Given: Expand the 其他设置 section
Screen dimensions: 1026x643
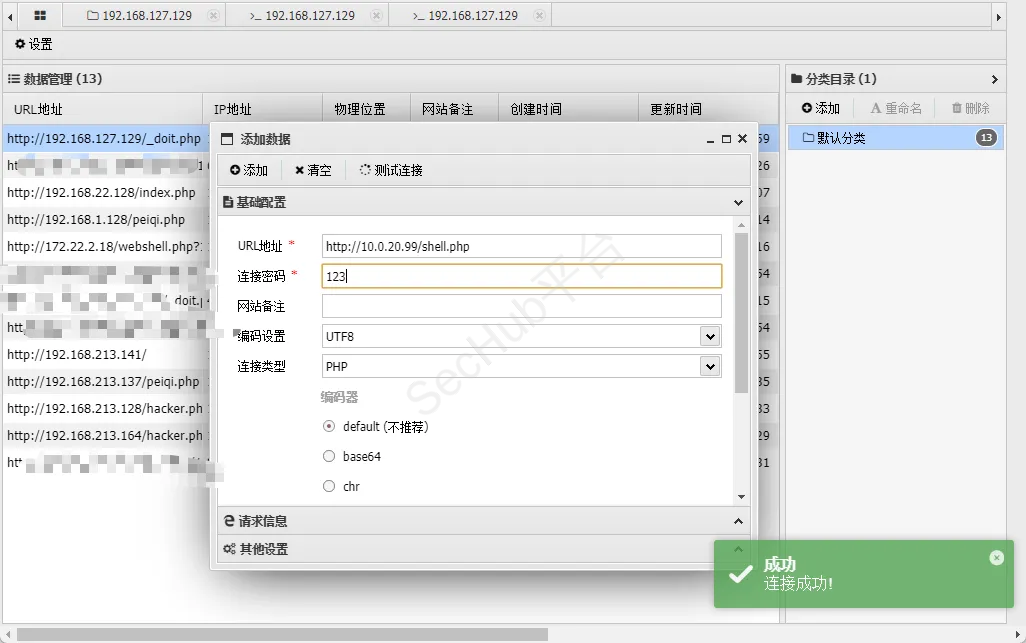Looking at the screenshot, I should click(484, 549).
